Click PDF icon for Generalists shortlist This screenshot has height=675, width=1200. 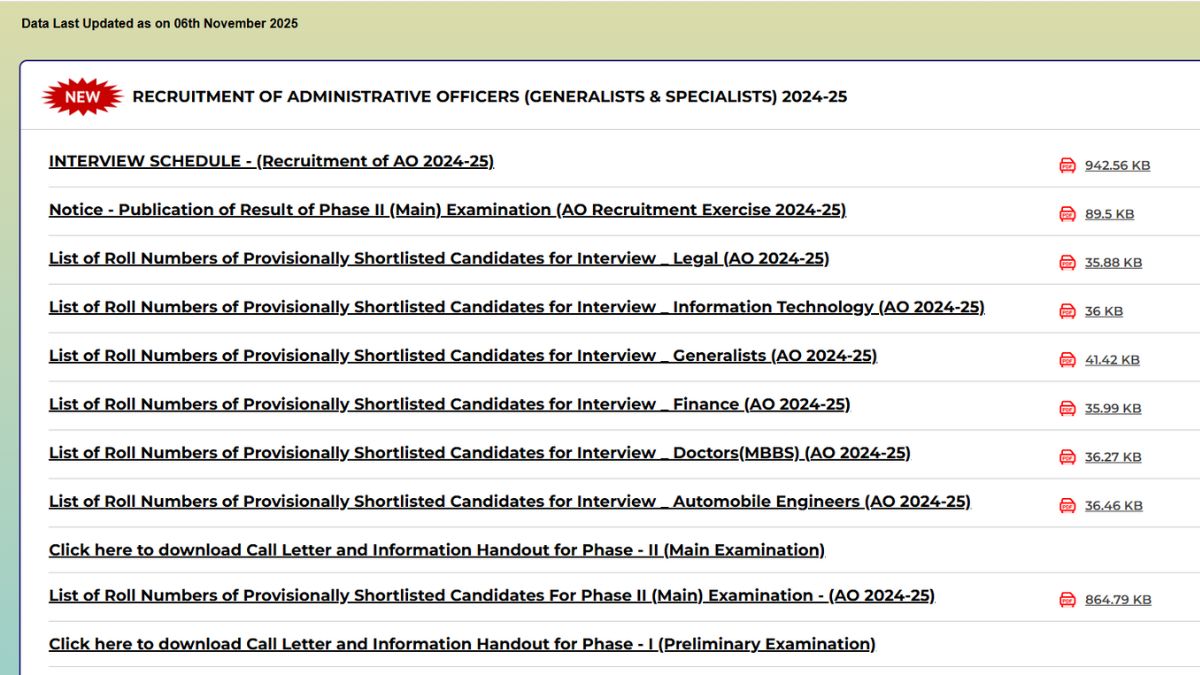(1067, 360)
